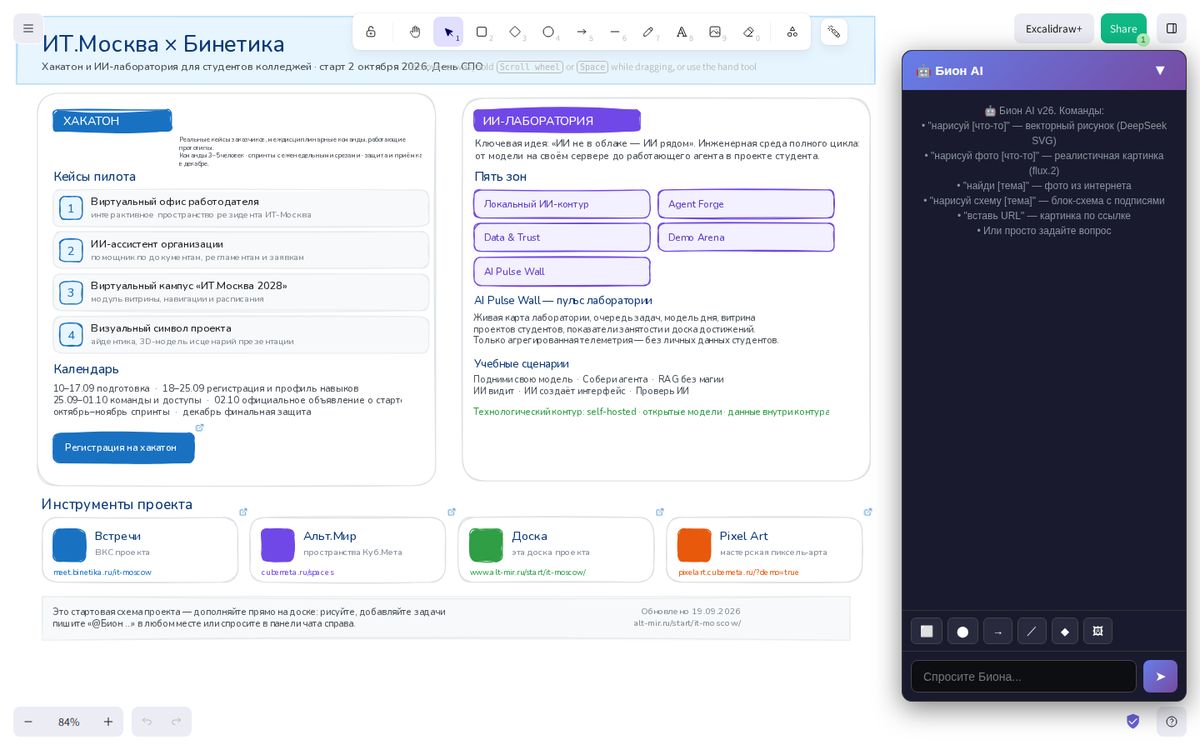Click case number 1 badge
The height and width of the screenshot is (750, 1200).
[x=71, y=208]
